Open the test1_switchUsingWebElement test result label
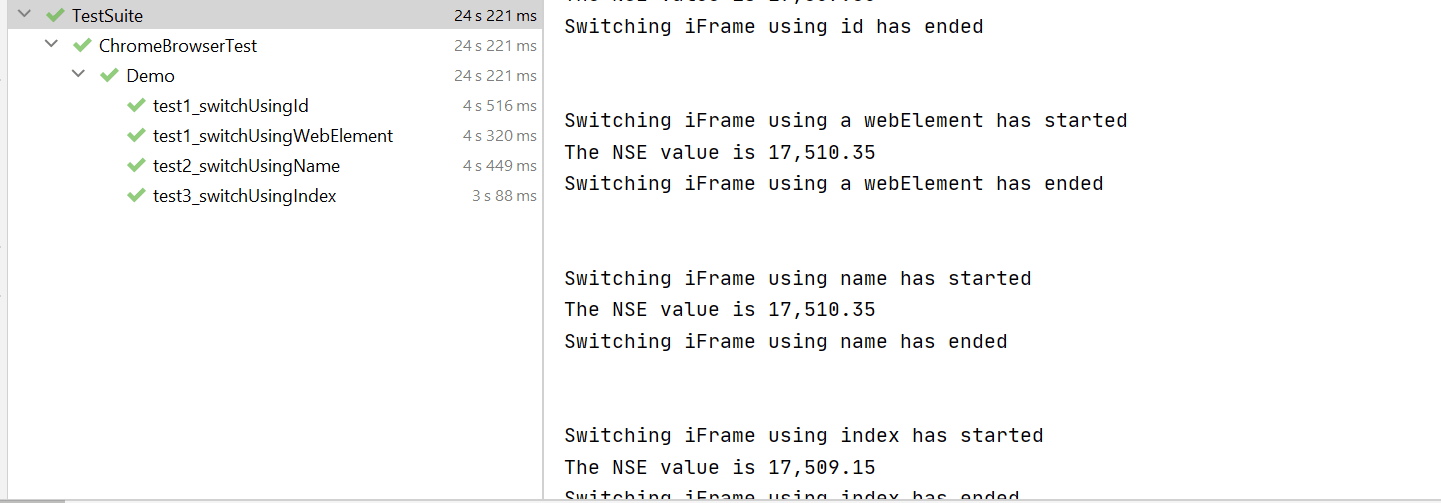This screenshot has height=503, width=1441. [x=273, y=136]
